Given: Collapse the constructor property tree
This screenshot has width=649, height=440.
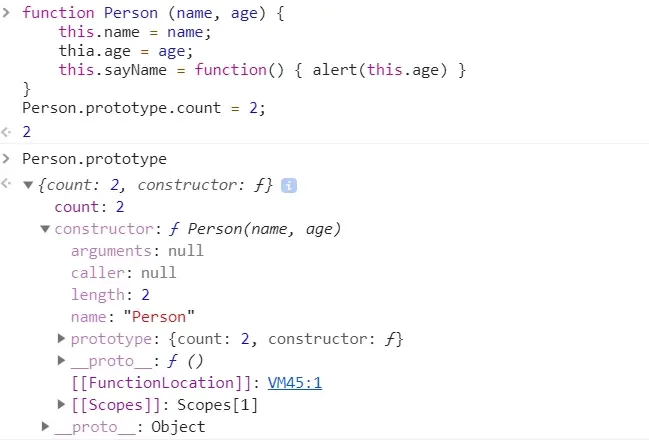Looking at the screenshot, I should (45, 229).
